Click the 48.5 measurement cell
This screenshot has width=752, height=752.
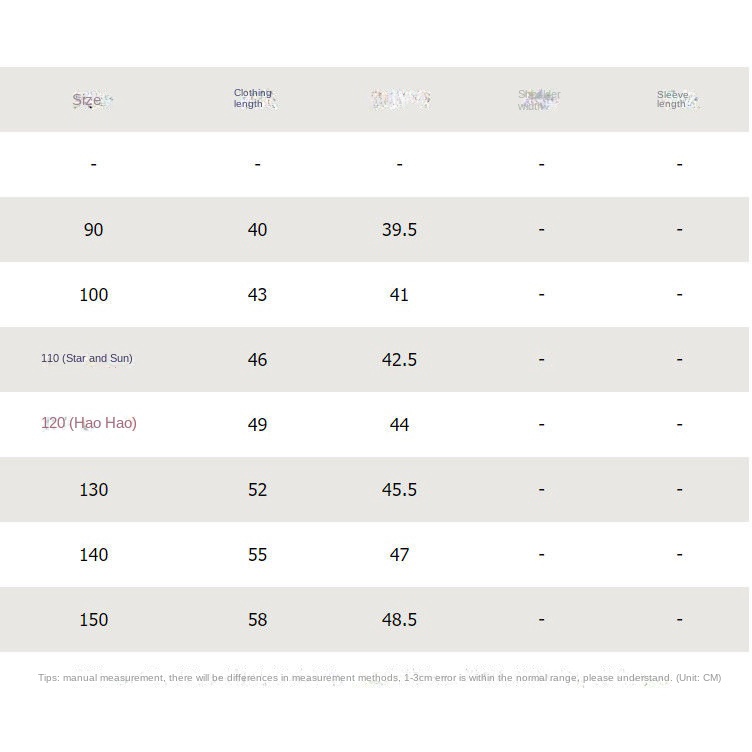click(x=399, y=620)
